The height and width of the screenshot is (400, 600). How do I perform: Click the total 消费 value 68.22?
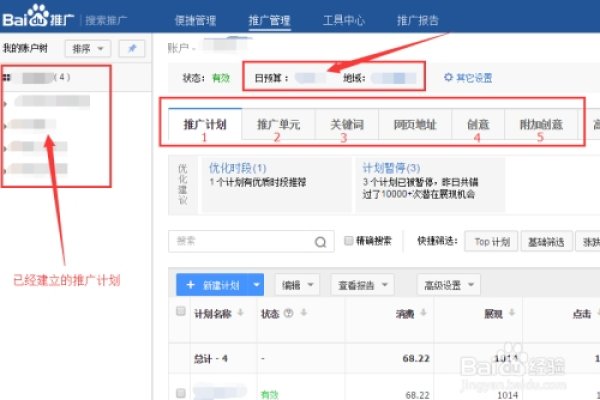[416, 358]
